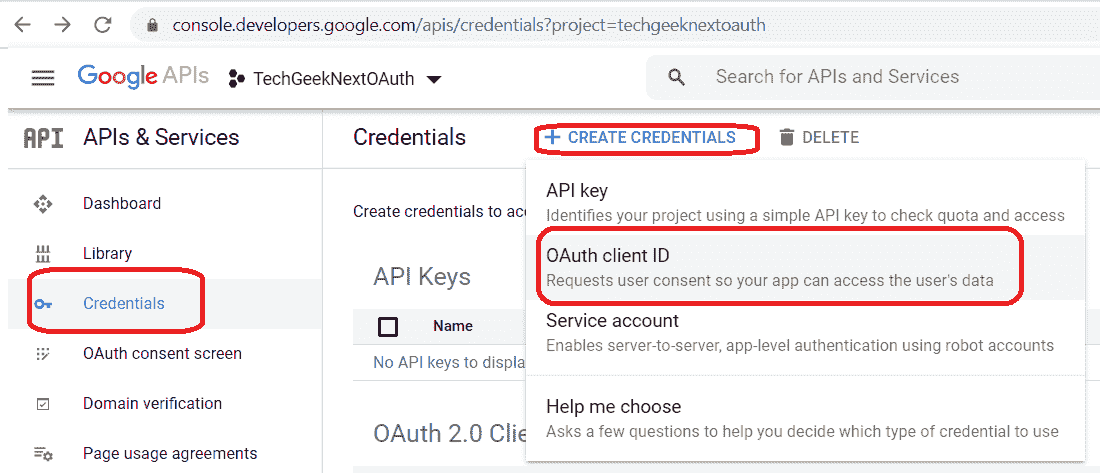
Task: Click the Page usage agreements icon
Action: click(x=43, y=454)
